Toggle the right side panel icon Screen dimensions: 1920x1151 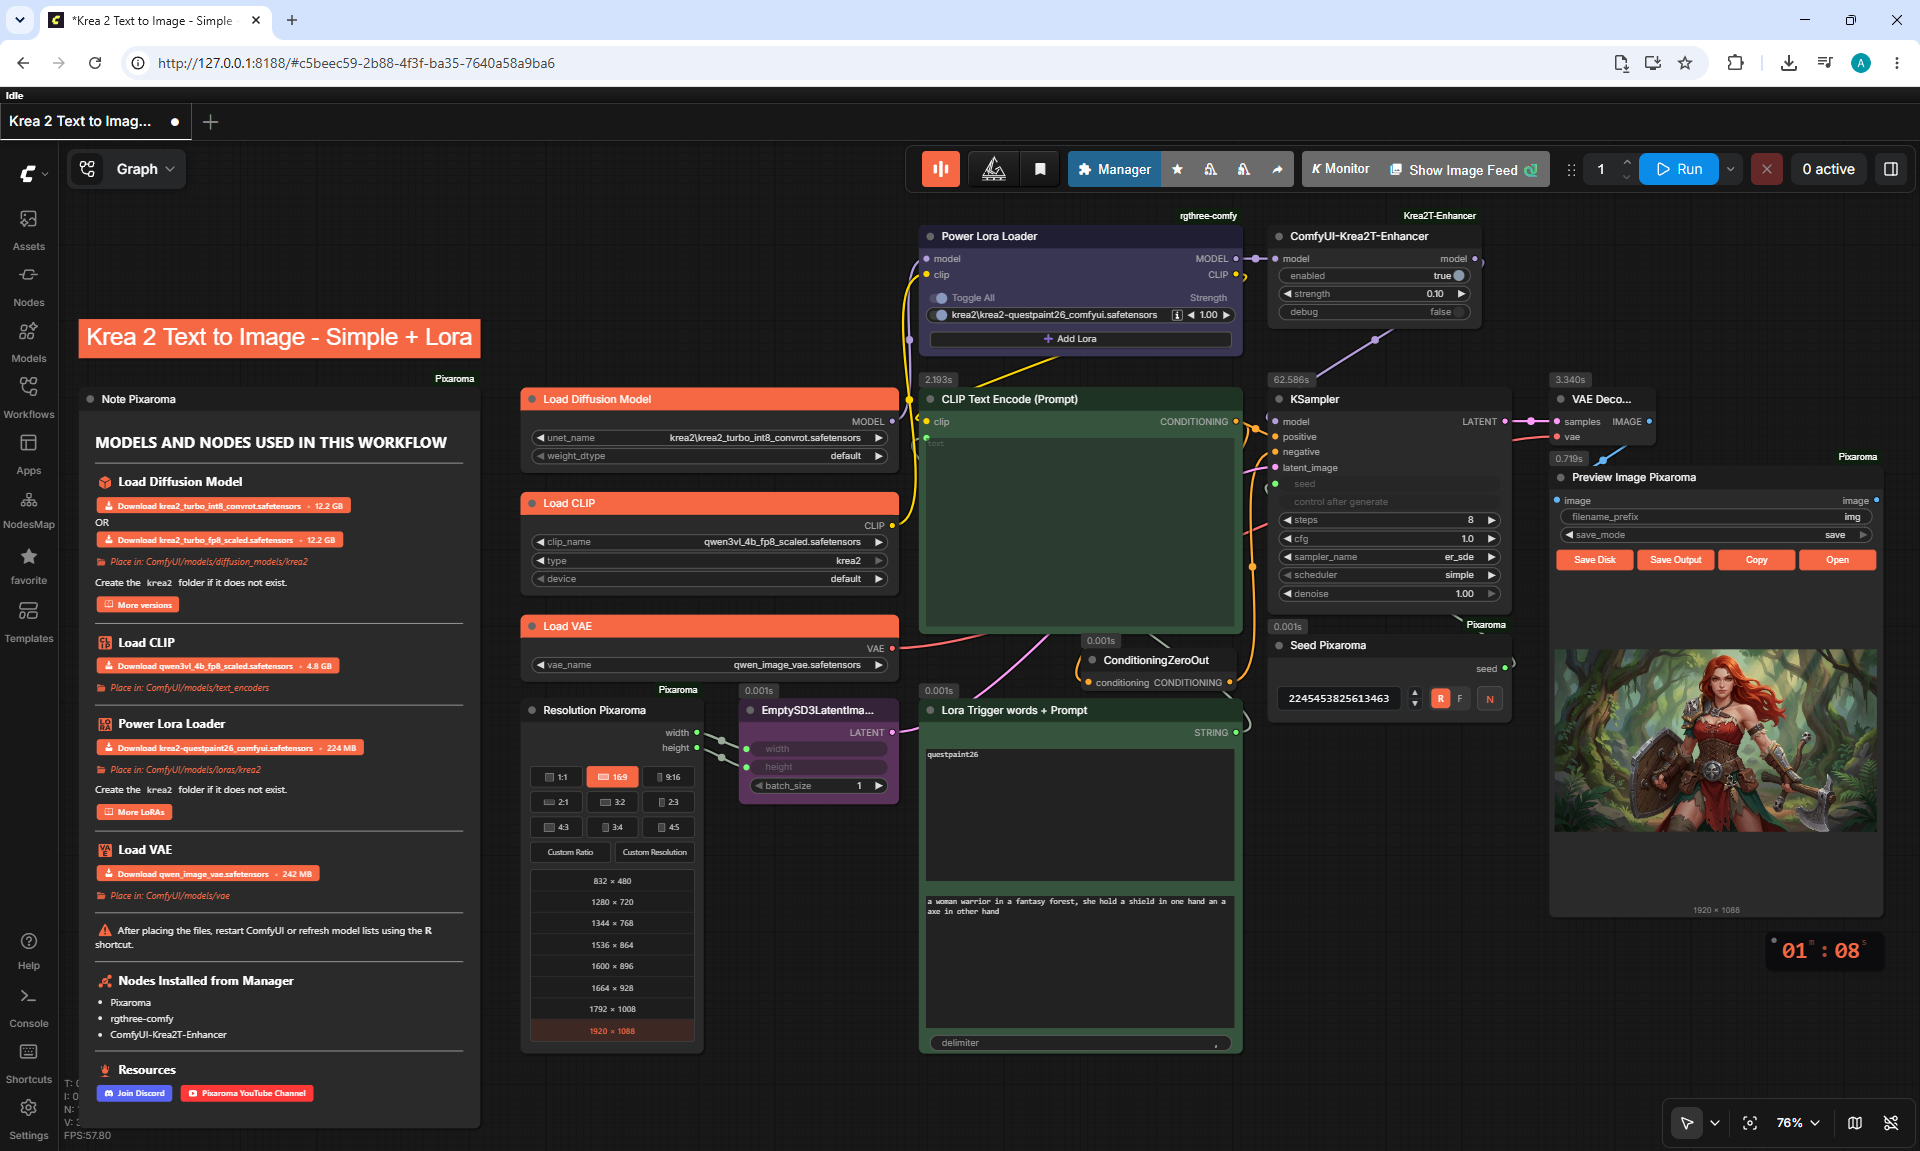1891,169
